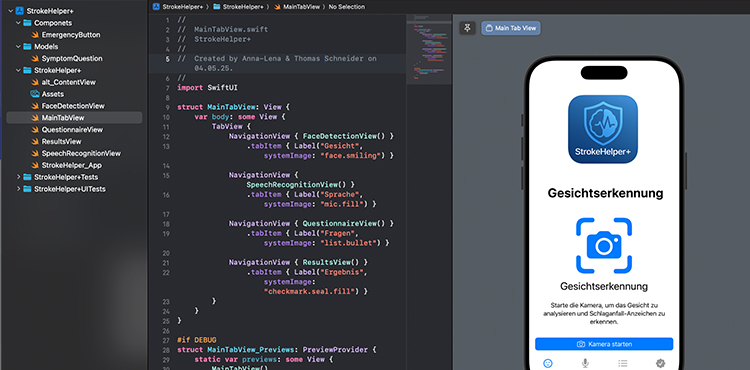Screen dimensions: 750x370
Task: Expand the StrokeHelper+UITests folder
Action: [18, 189]
